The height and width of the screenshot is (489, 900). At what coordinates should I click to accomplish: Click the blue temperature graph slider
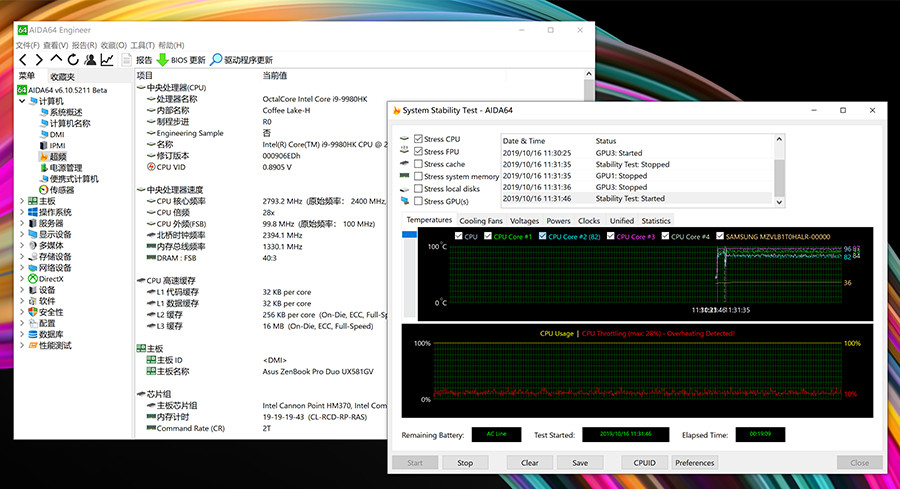[x=409, y=234]
